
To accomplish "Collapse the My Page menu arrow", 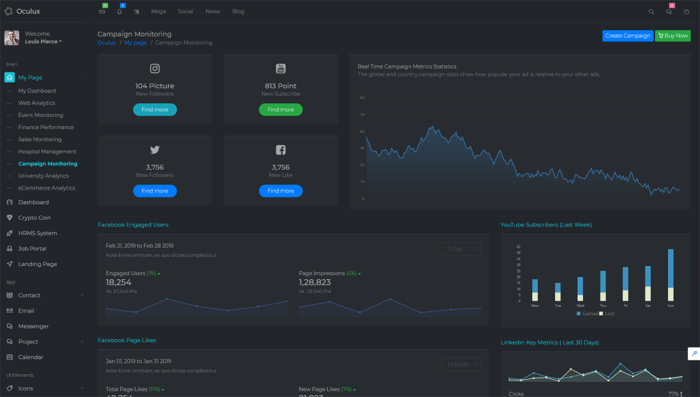I will click(83, 78).
